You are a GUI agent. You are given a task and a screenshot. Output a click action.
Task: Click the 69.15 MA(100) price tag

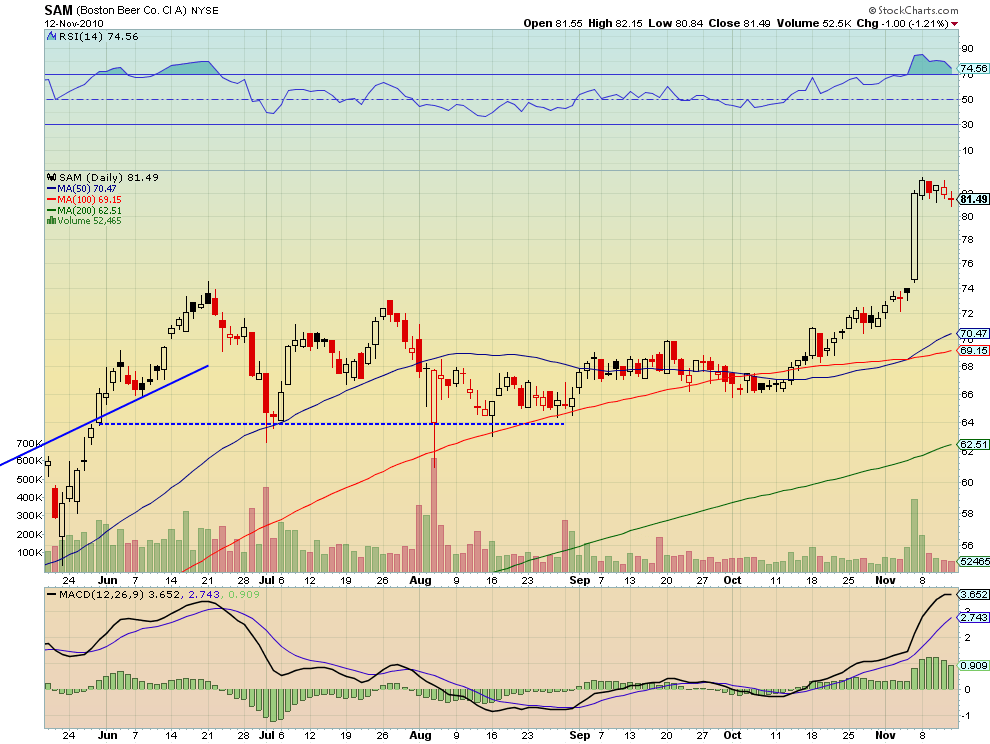(973, 351)
